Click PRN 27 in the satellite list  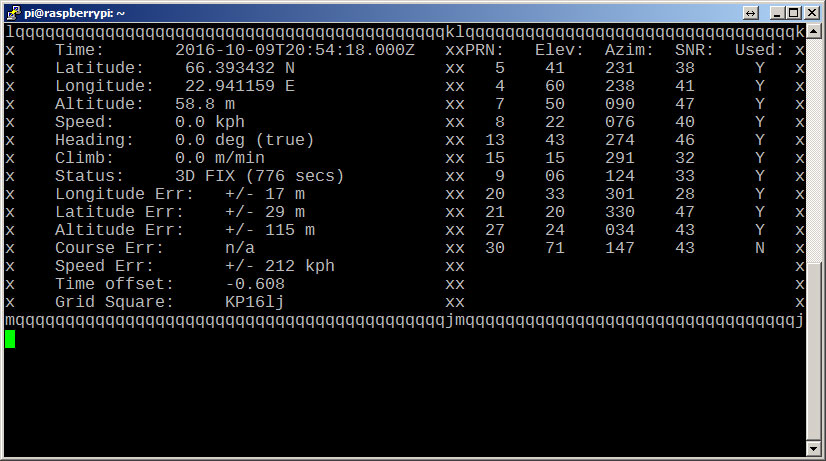point(495,230)
